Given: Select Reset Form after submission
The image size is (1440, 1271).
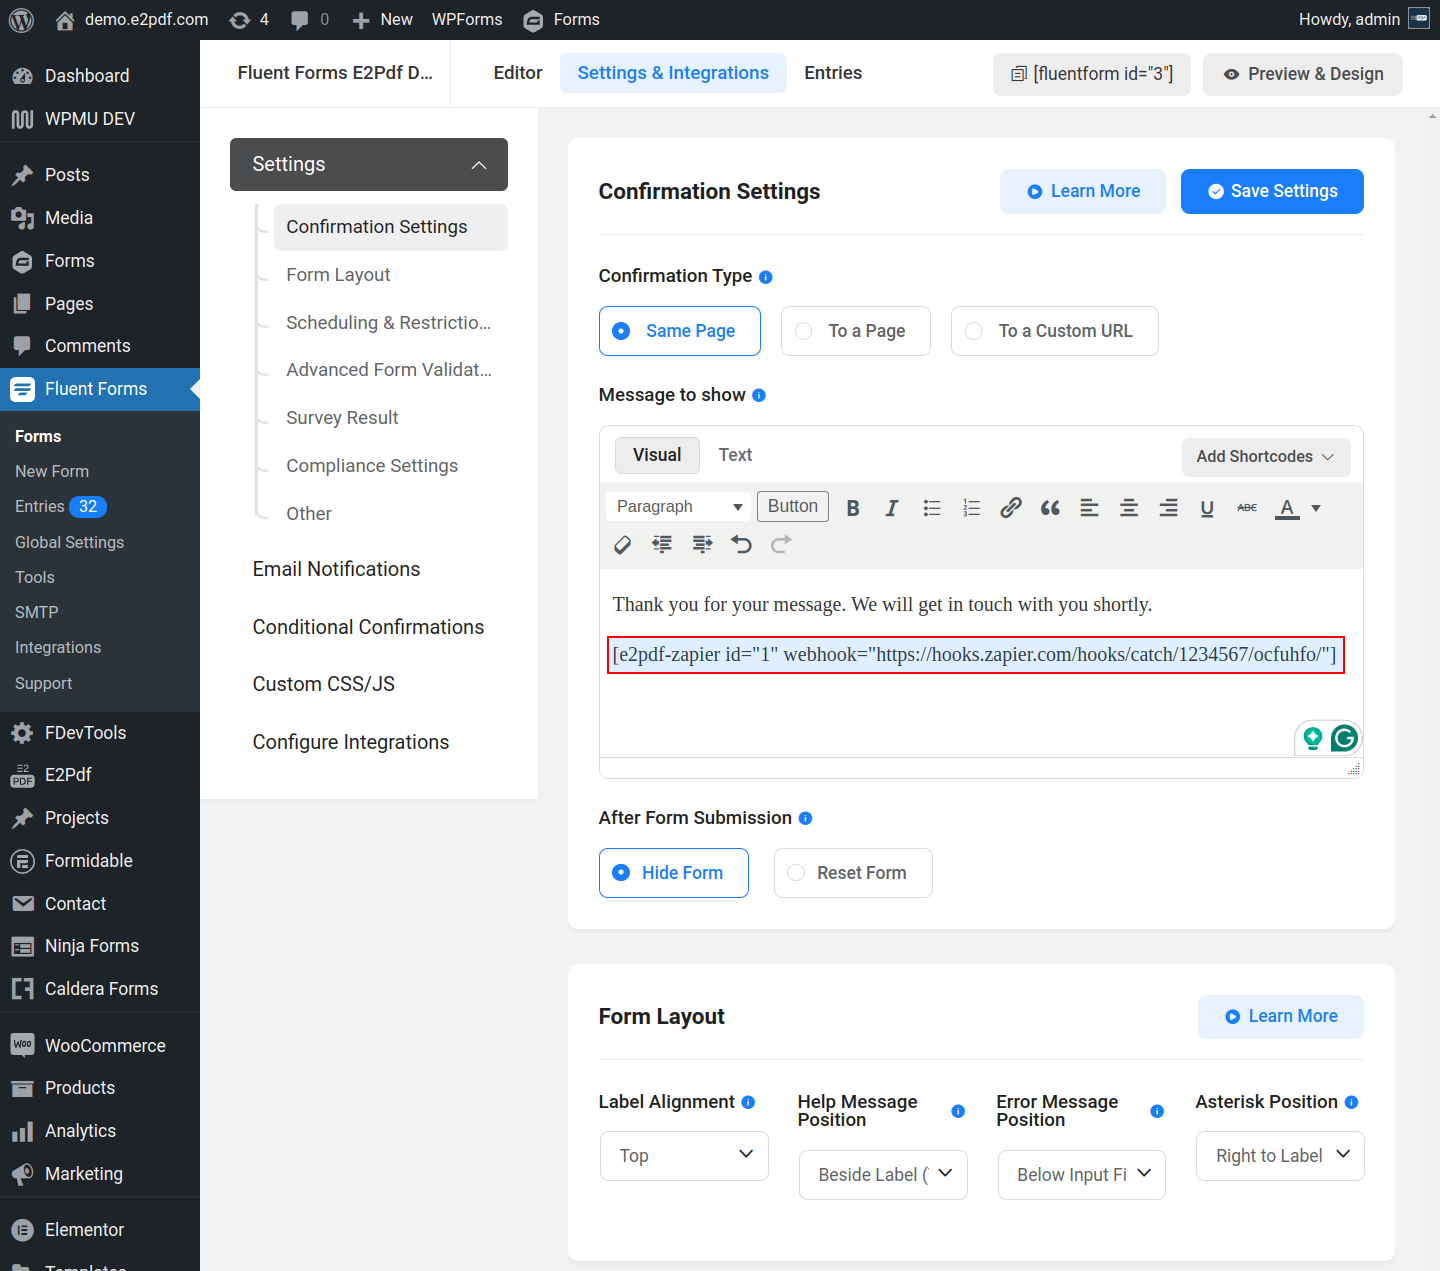Looking at the screenshot, I should pos(852,873).
